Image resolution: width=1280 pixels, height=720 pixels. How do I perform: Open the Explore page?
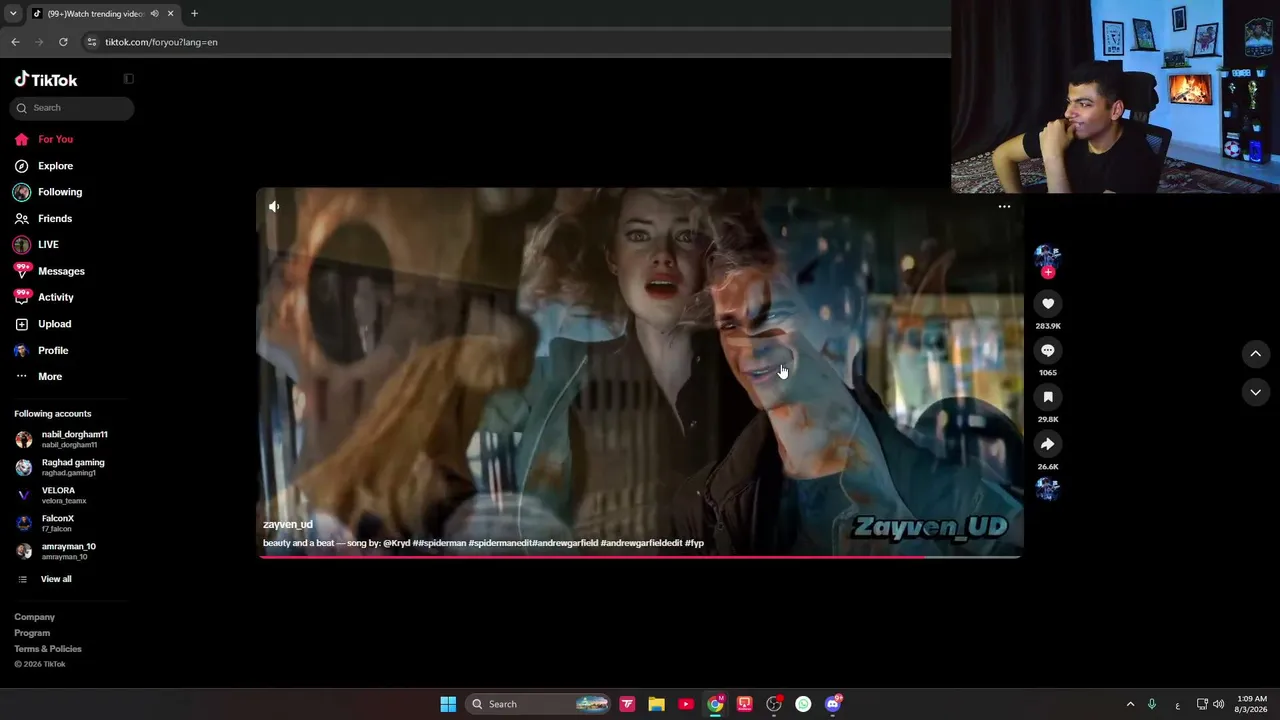tap(44, 166)
